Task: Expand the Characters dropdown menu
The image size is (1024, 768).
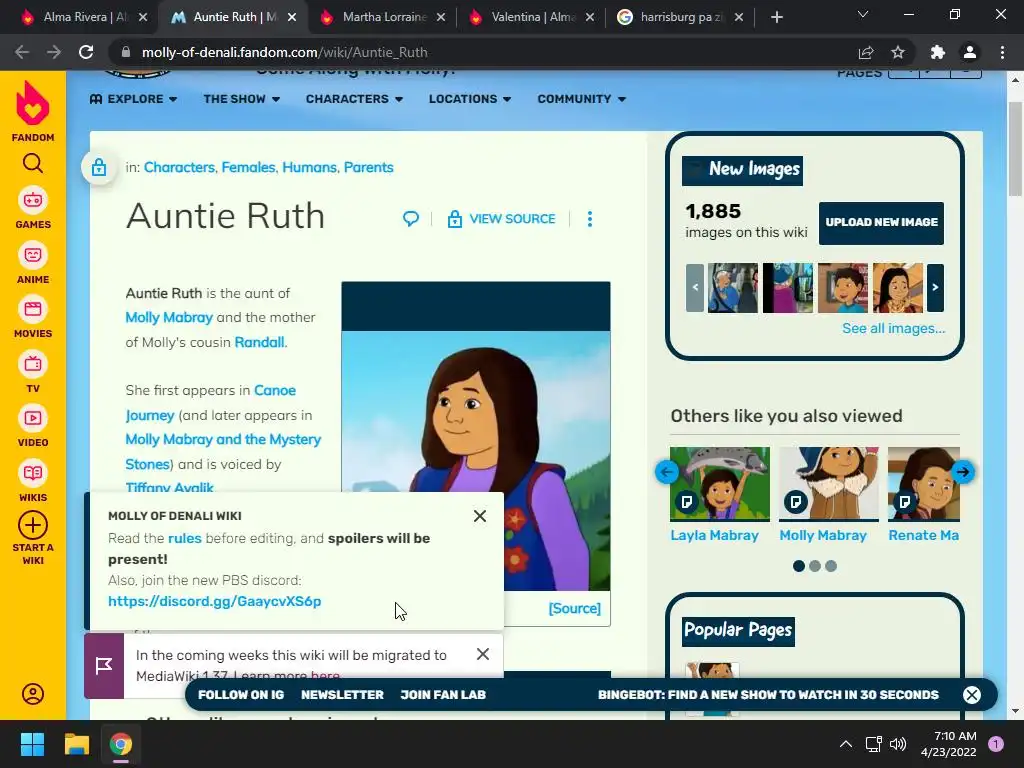Action: tap(355, 99)
